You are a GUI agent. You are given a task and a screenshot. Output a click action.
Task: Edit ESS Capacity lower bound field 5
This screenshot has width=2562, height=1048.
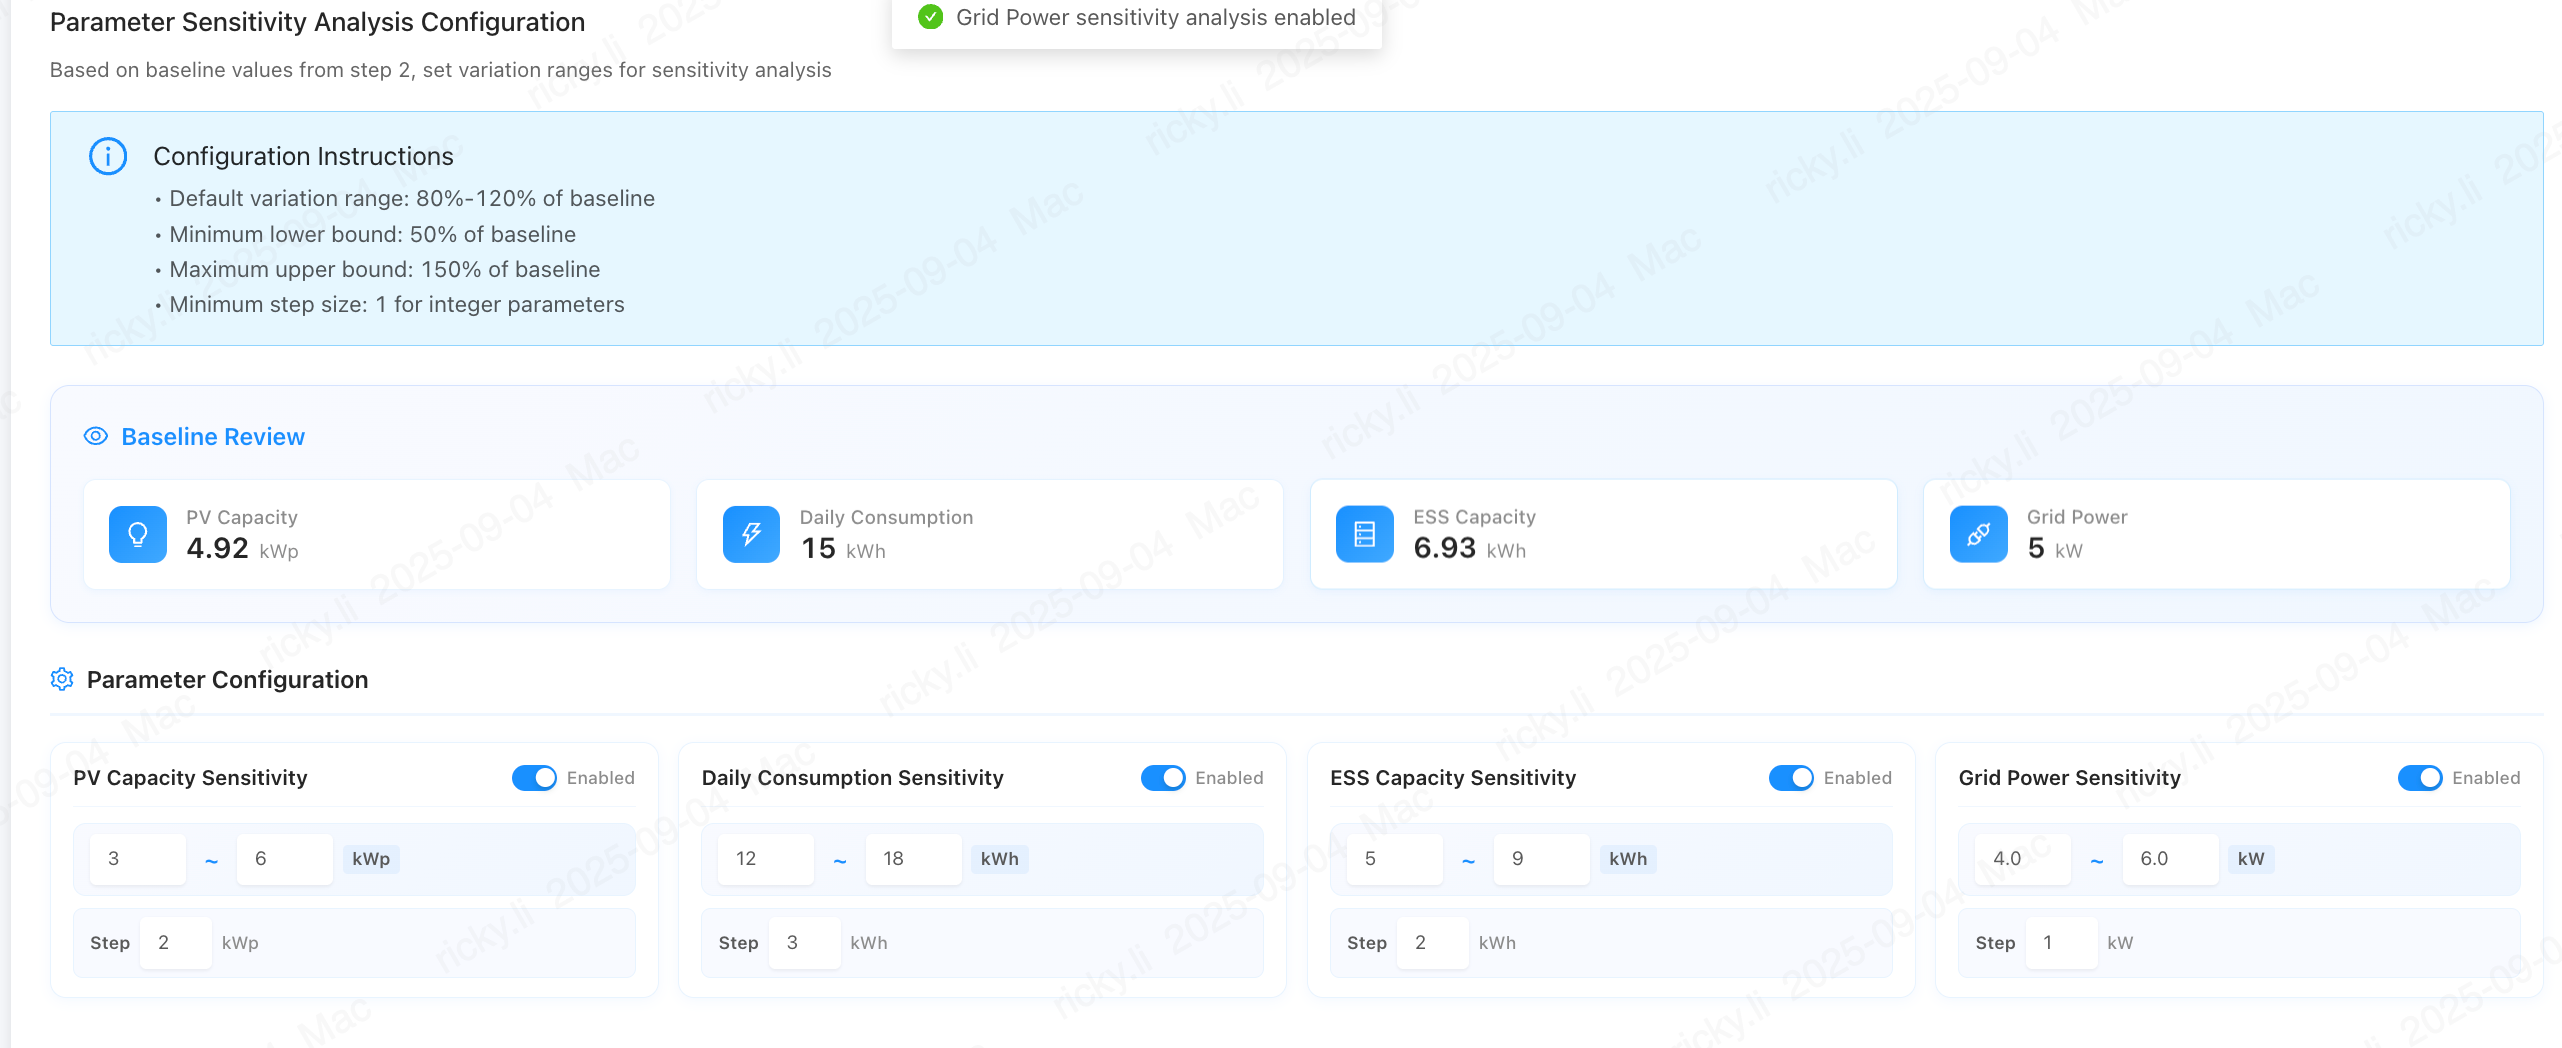point(1395,859)
